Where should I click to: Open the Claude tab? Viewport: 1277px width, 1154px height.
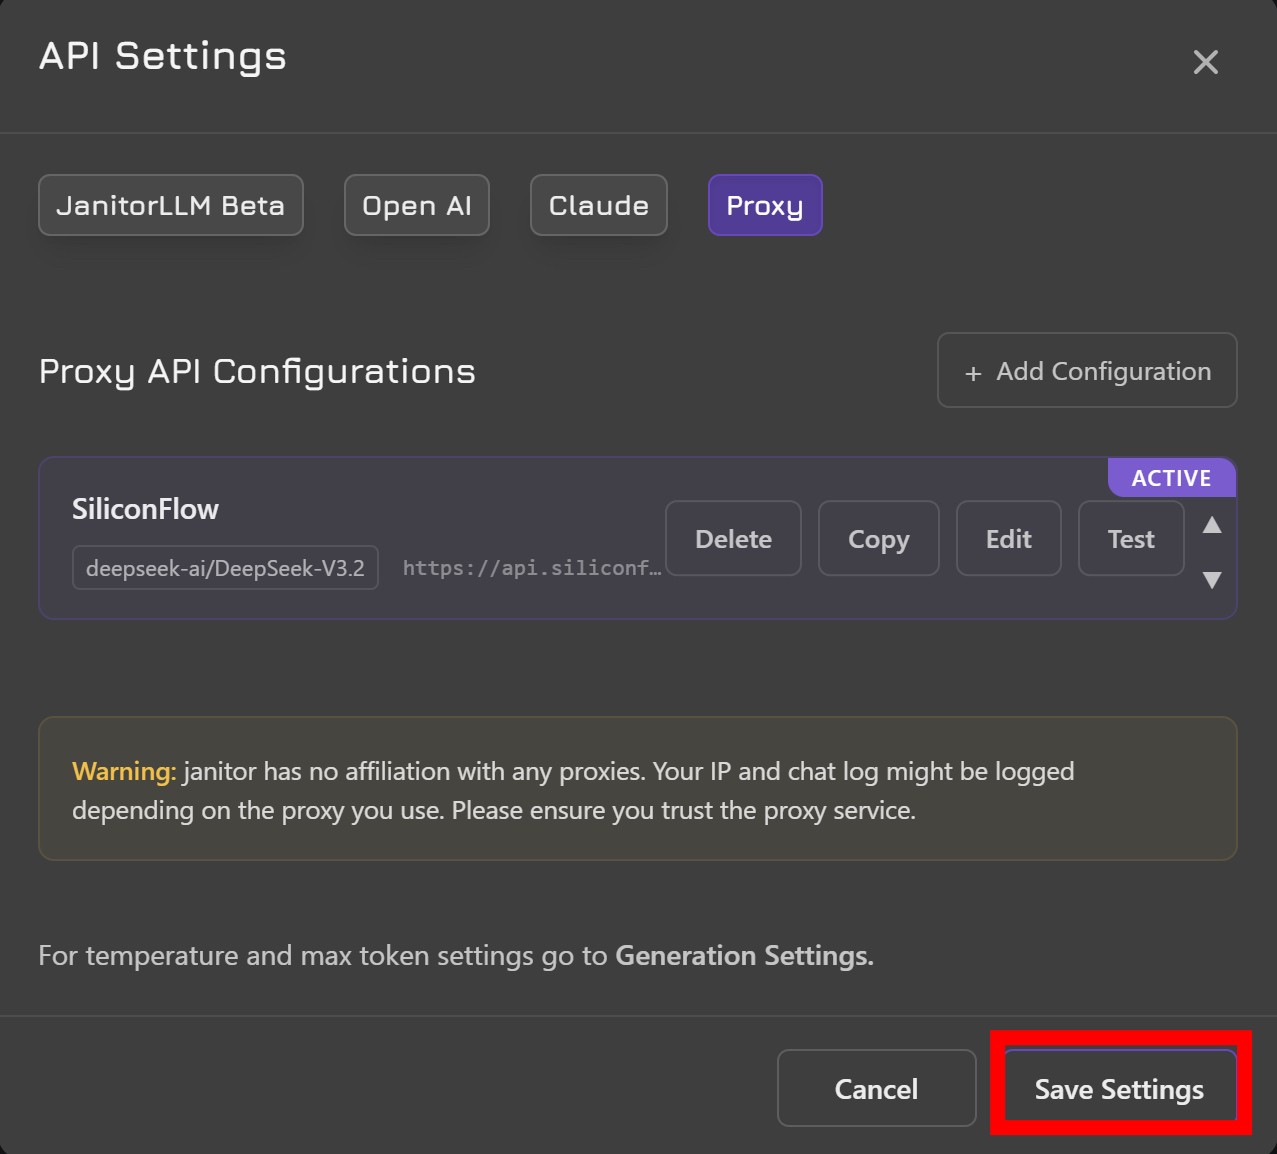tap(598, 205)
